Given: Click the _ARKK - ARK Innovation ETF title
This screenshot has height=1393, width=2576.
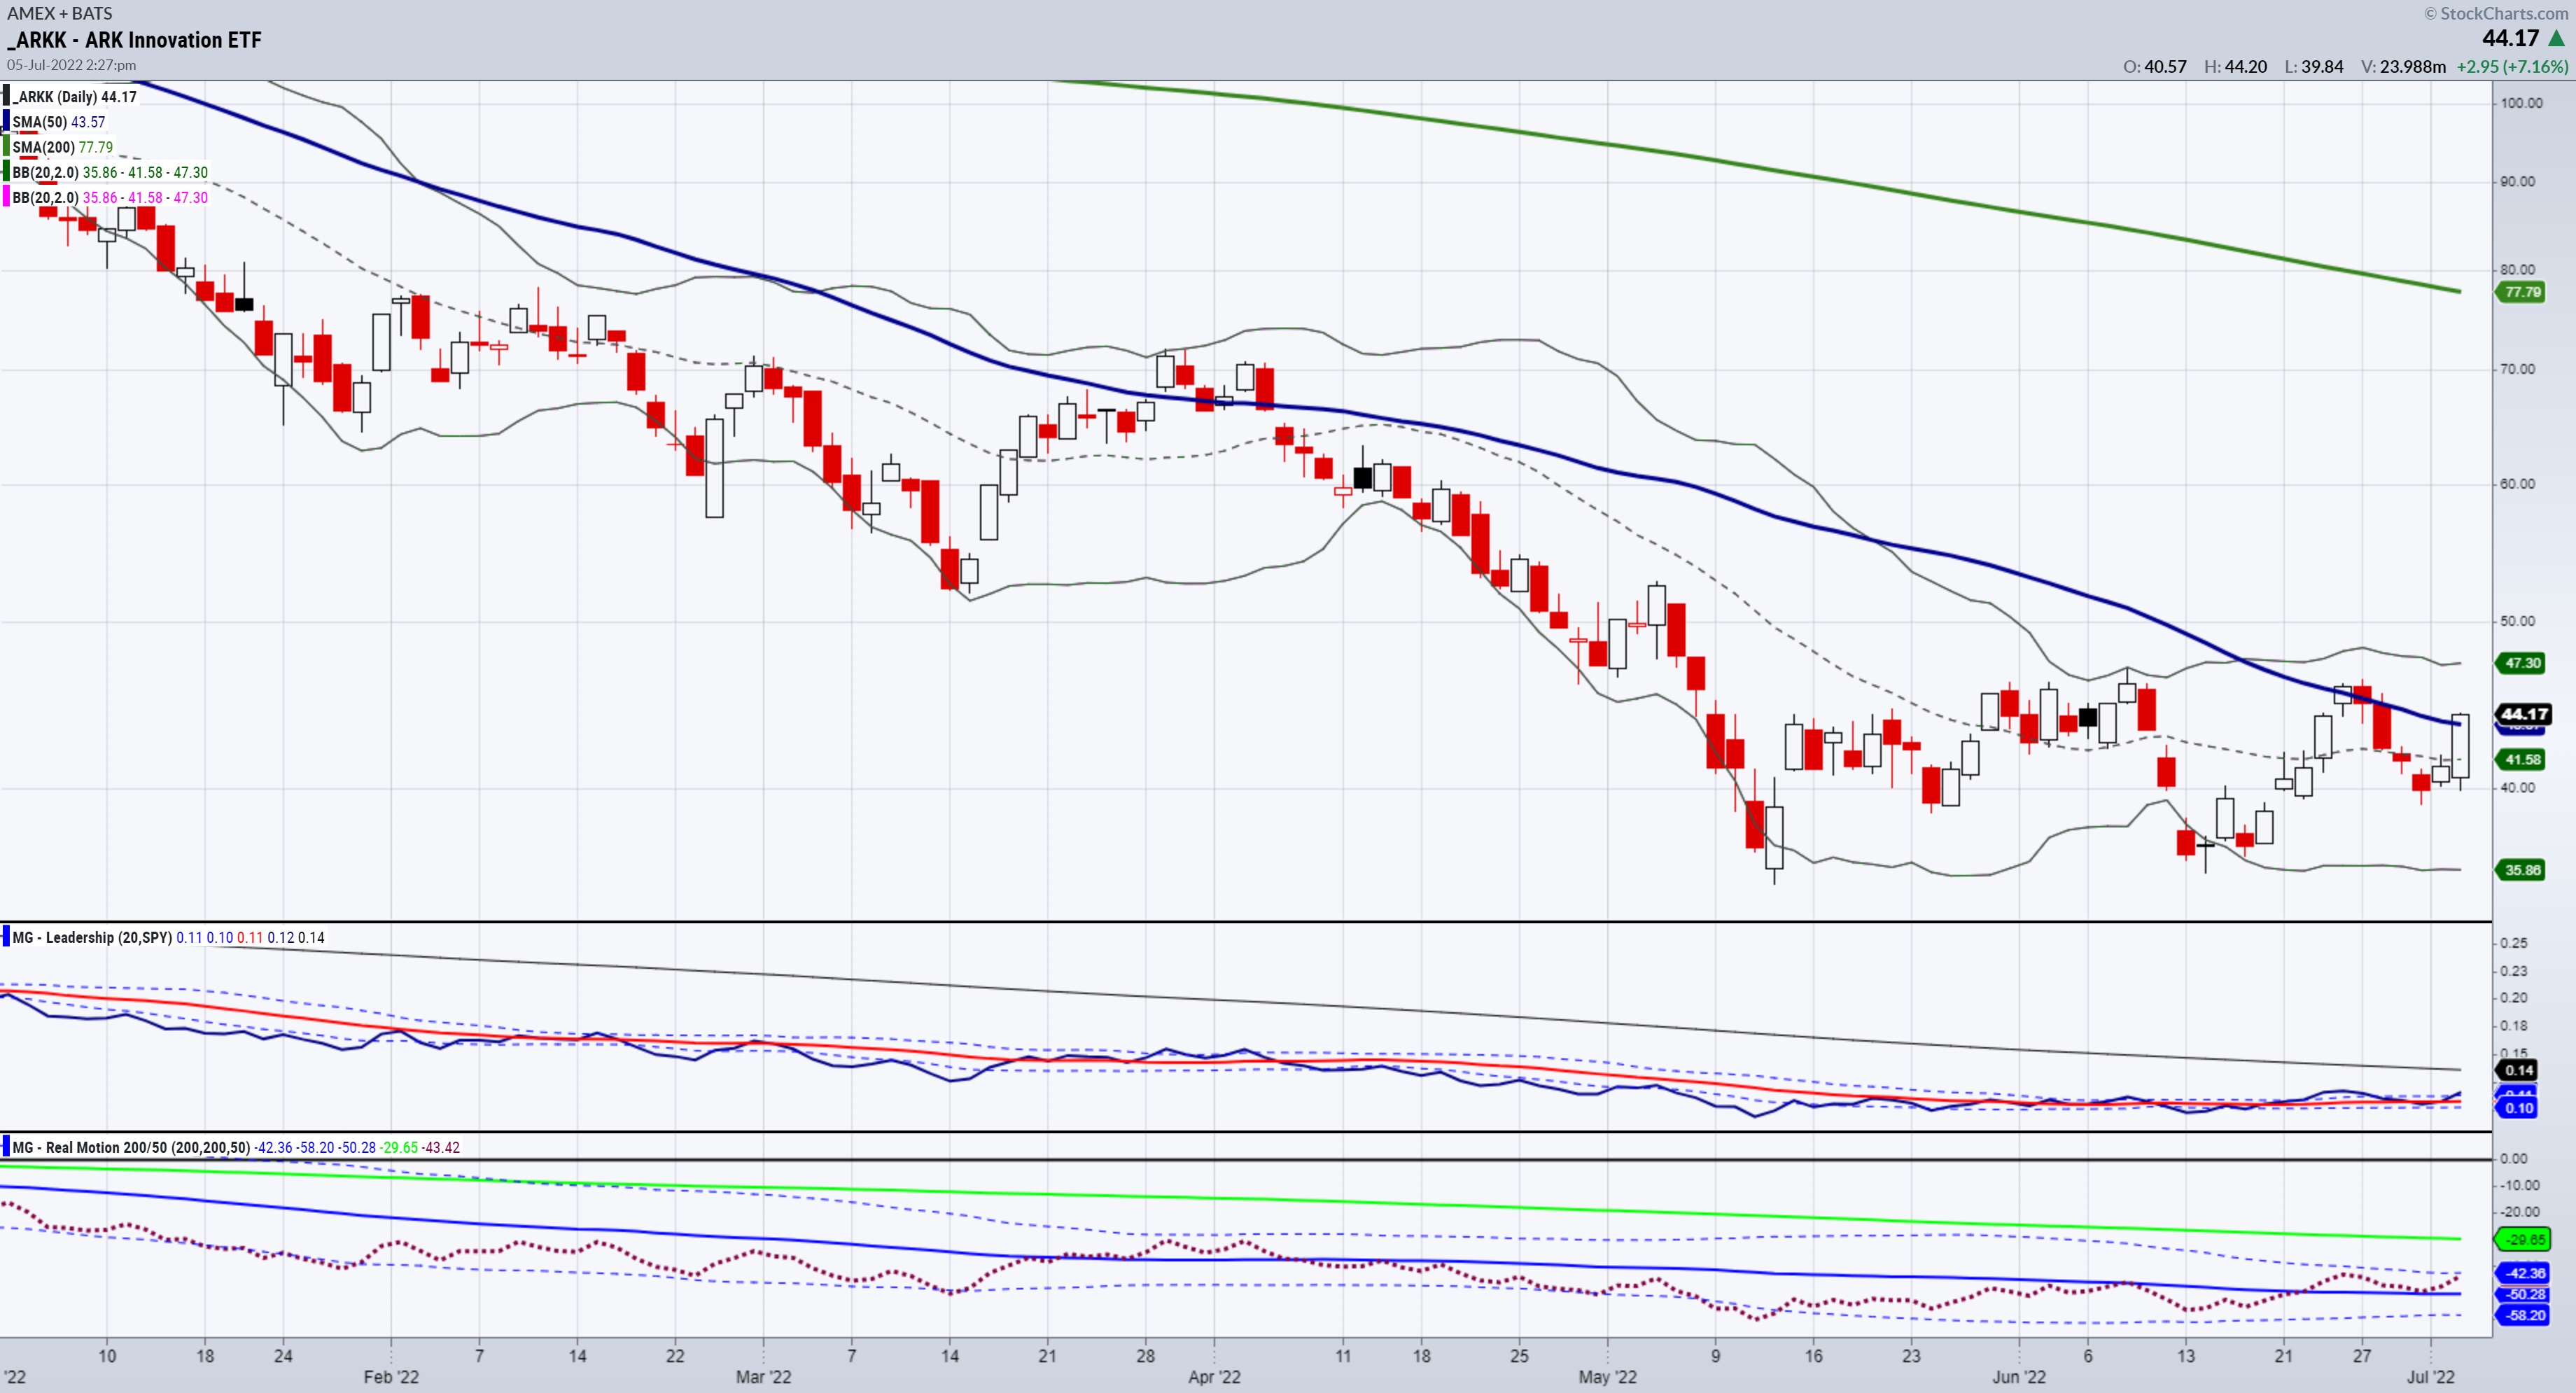Looking at the screenshot, I should [134, 40].
